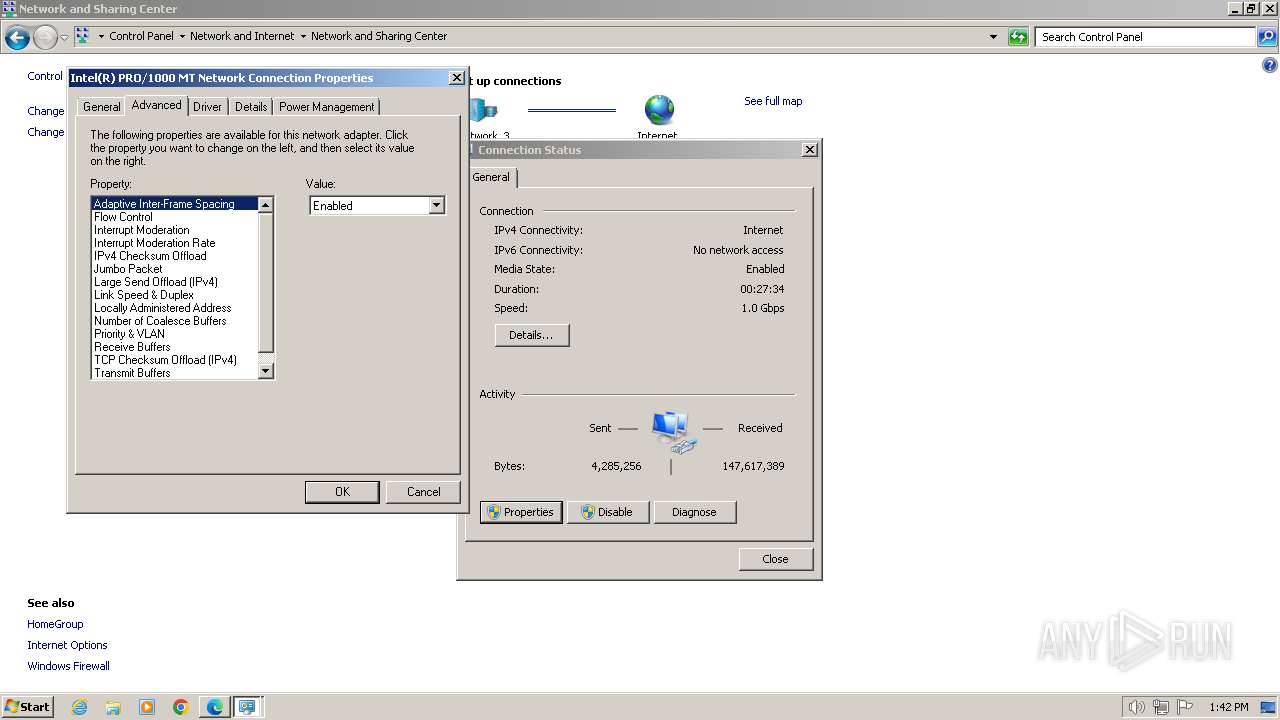
Task: Switch to the General tab of adapter properties
Action: (101, 107)
